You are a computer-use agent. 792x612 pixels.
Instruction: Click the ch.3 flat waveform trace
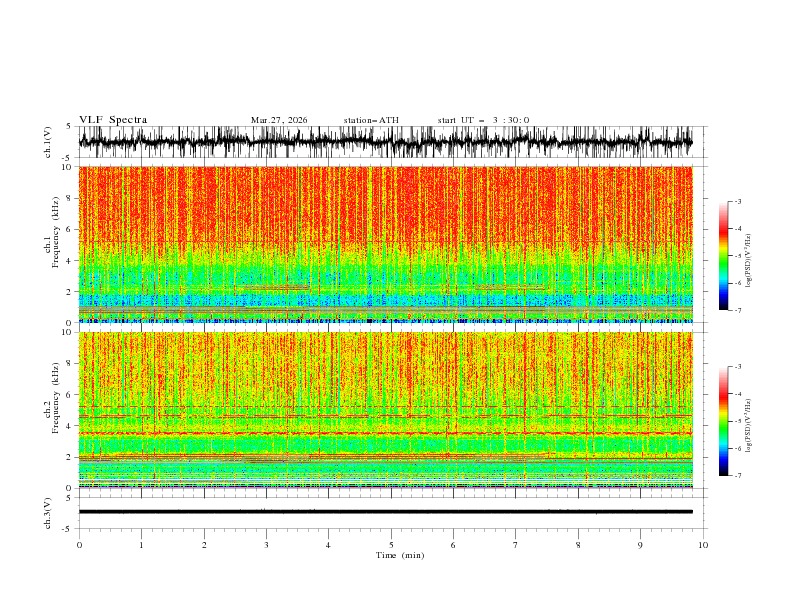(x=385, y=512)
